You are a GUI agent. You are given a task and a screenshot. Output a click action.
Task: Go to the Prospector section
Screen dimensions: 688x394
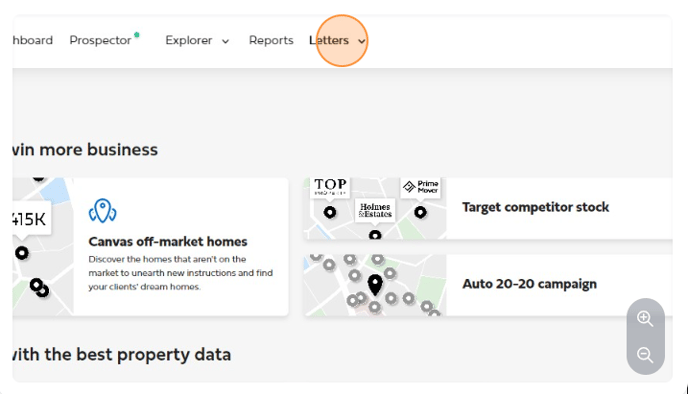(x=100, y=40)
